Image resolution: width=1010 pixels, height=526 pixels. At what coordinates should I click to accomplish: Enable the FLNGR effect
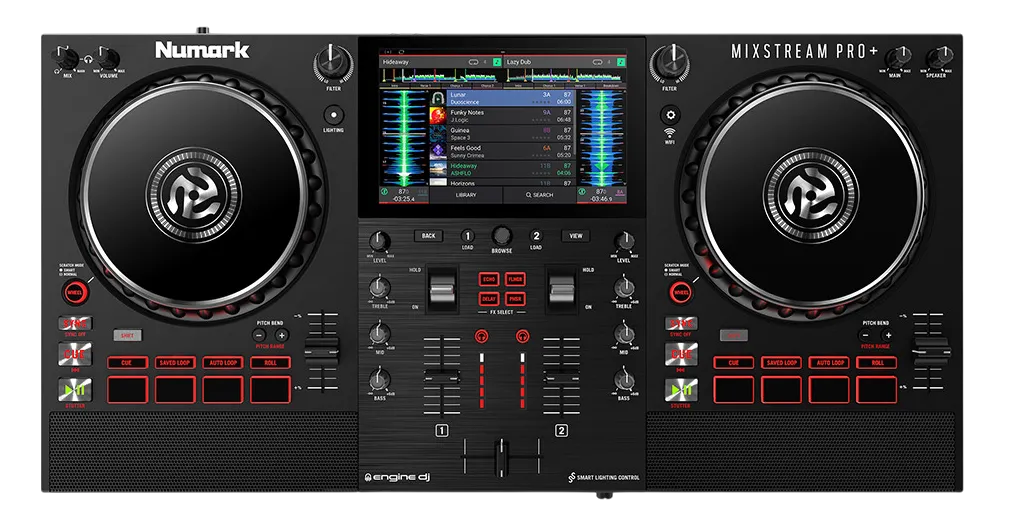pos(515,279)
